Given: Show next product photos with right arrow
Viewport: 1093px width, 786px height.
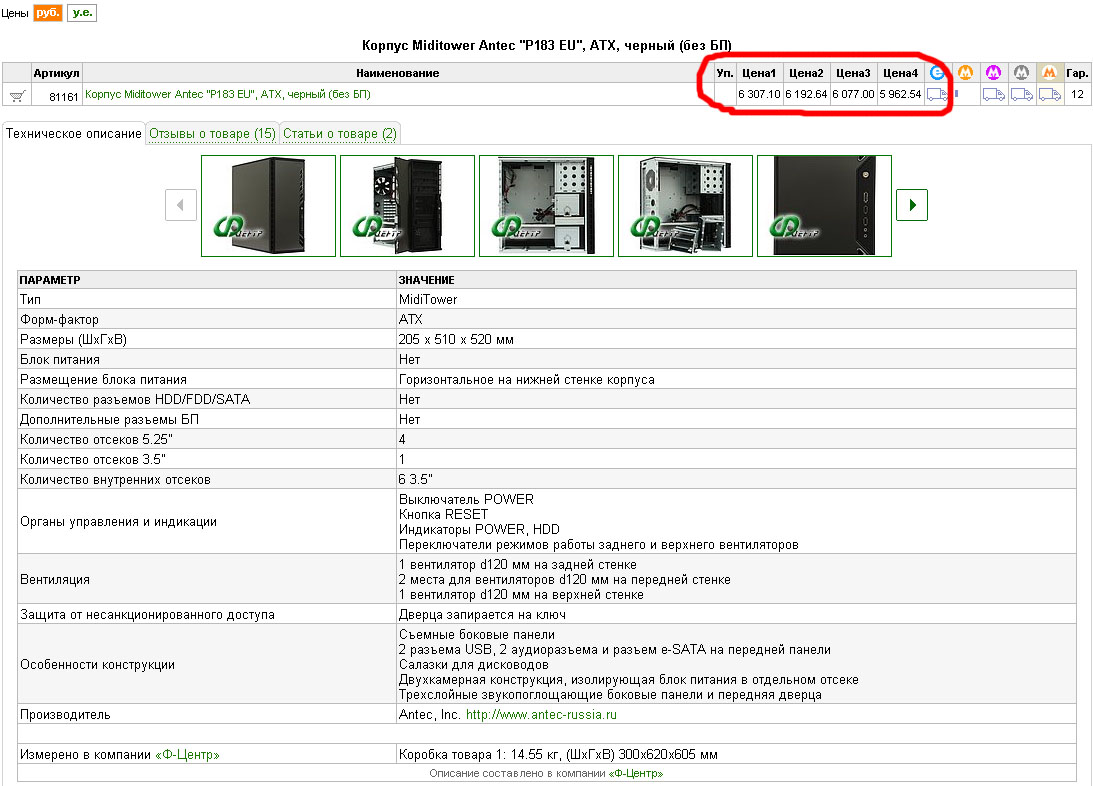Looking at the screenshot, I should pyautogui.click(x=912, y=205).
